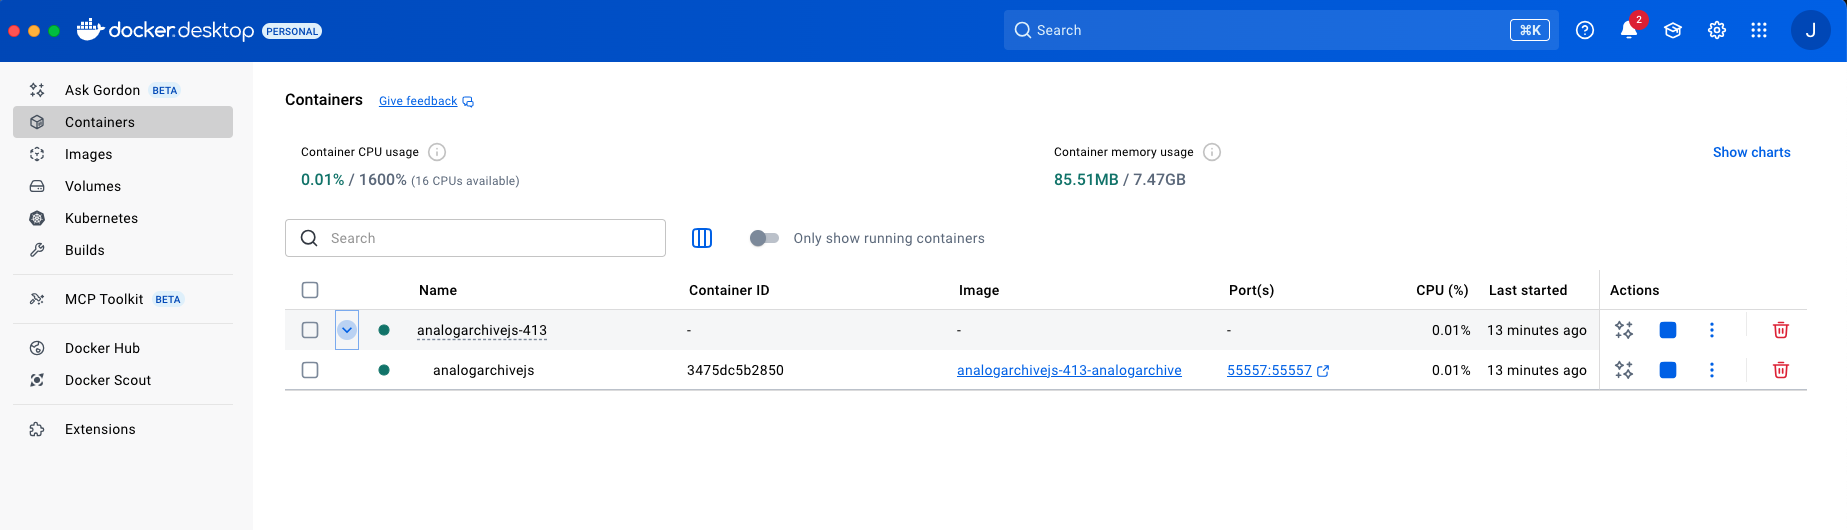This screenshot has height=530, width=1847.
Task: Open the analogarchivejs-413 stack name
Action: (x=482, y=330)
